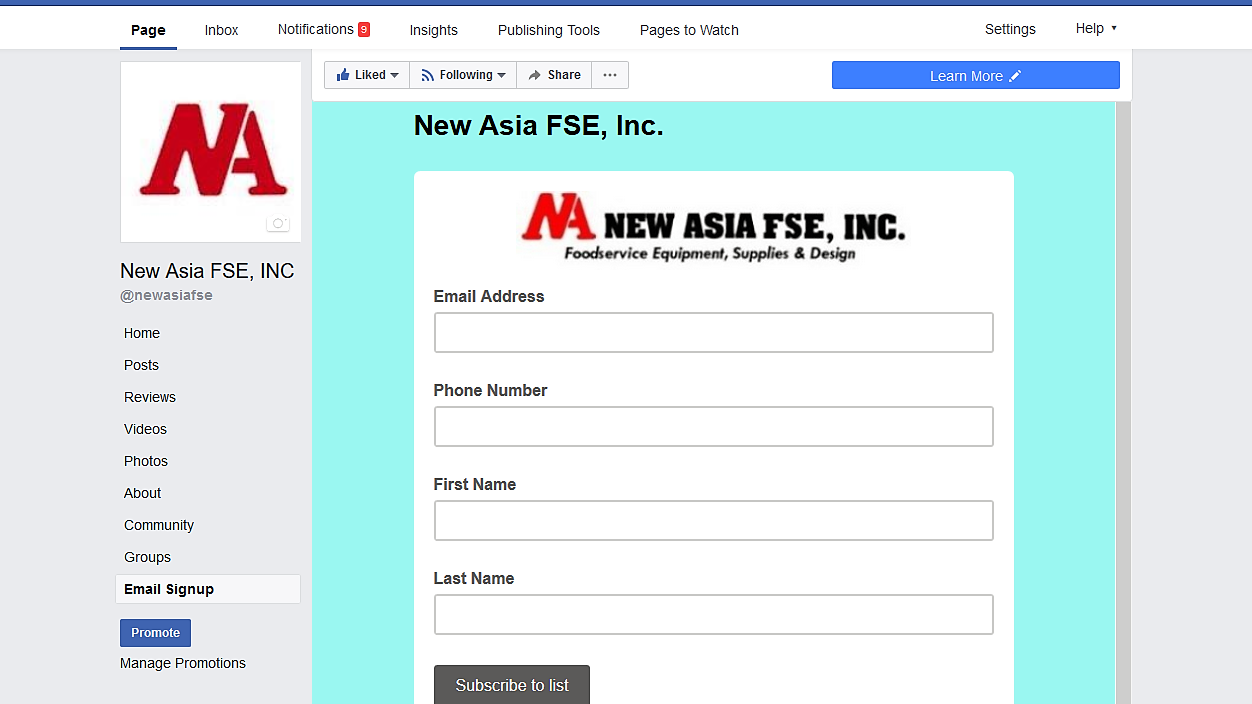Click the blue Promote button
Viewport: 1252px width, 704px height.
(155, 633)
